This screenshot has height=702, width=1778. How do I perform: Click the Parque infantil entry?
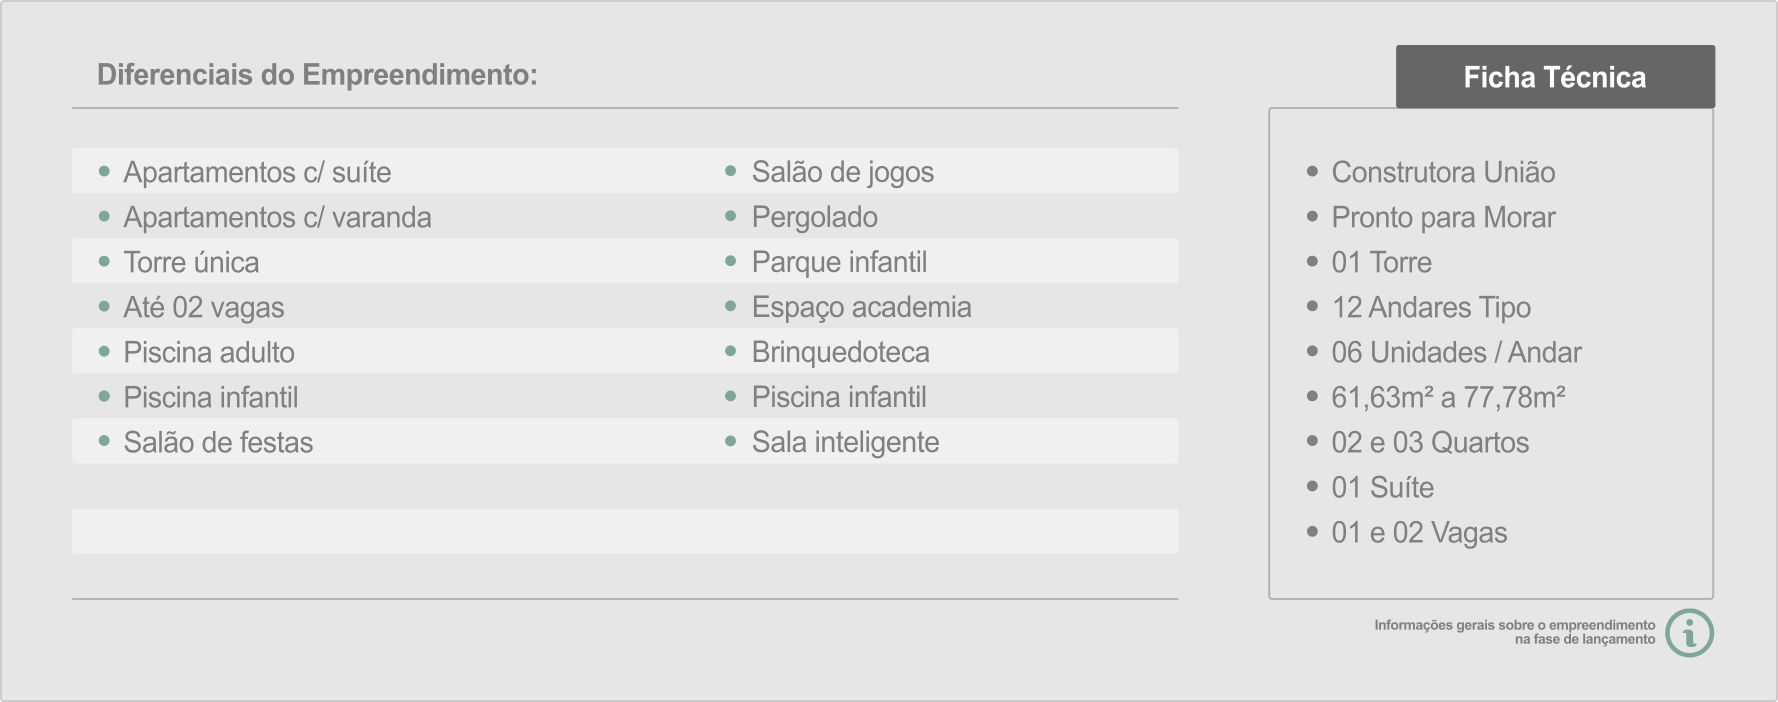[840, 262]
